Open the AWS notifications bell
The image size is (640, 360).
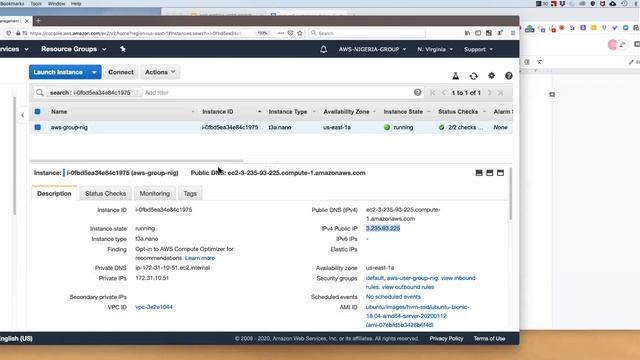pyautogui.click(x=323, y=49)
